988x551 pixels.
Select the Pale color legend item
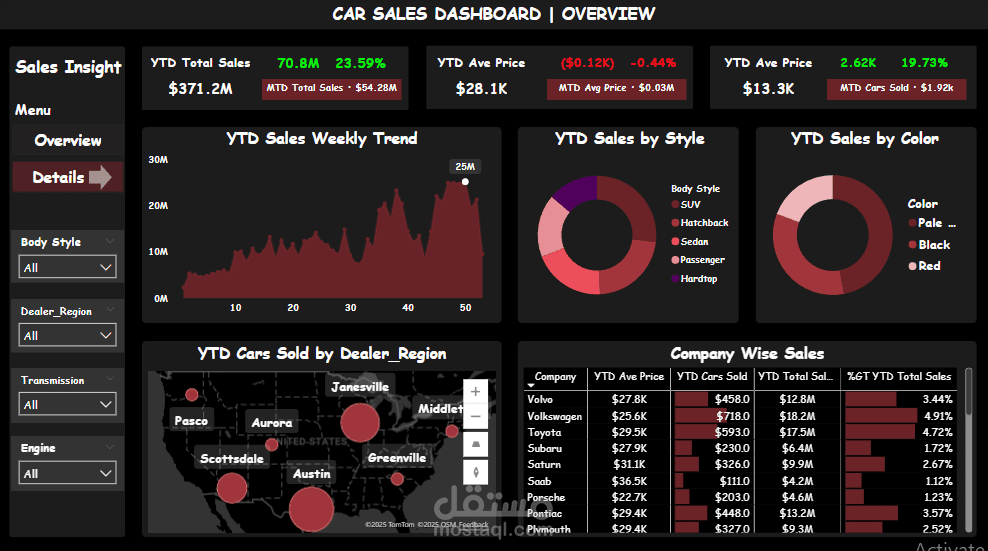[x=932, y=223]
